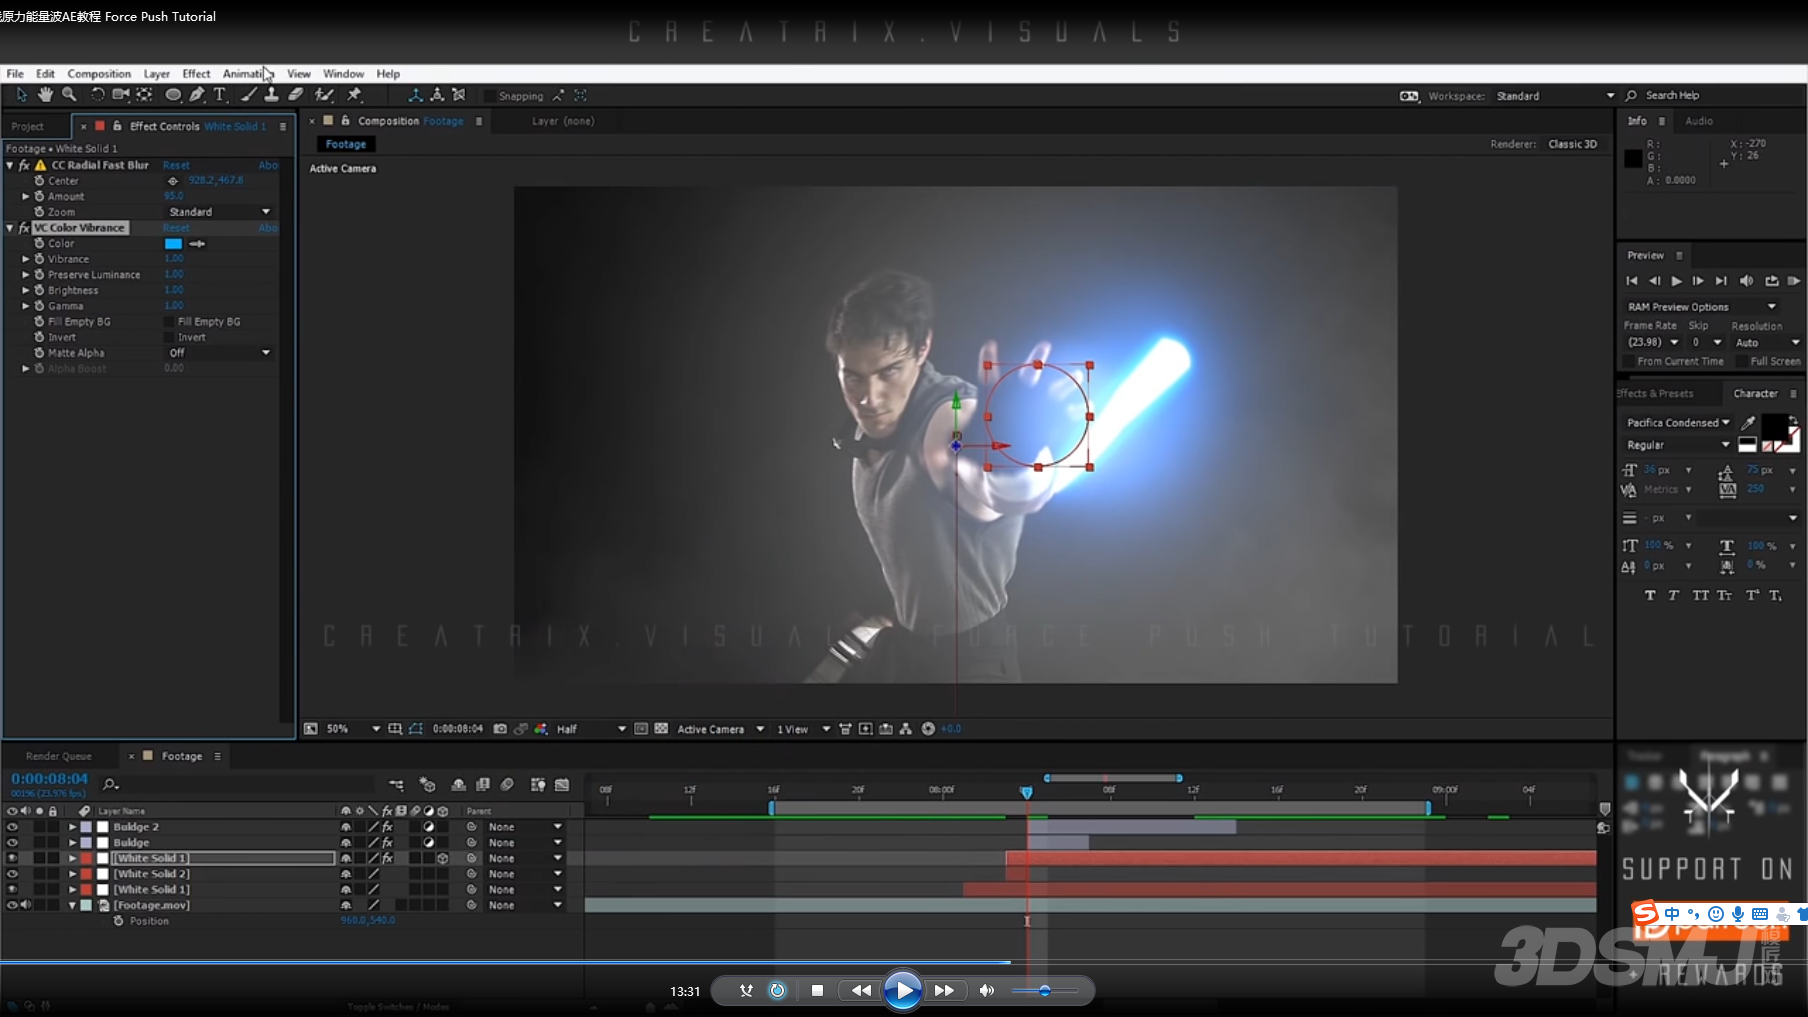The image size is (1808, 1017).
Task: Open RAM Preview Options
Action: point(1701,307)
